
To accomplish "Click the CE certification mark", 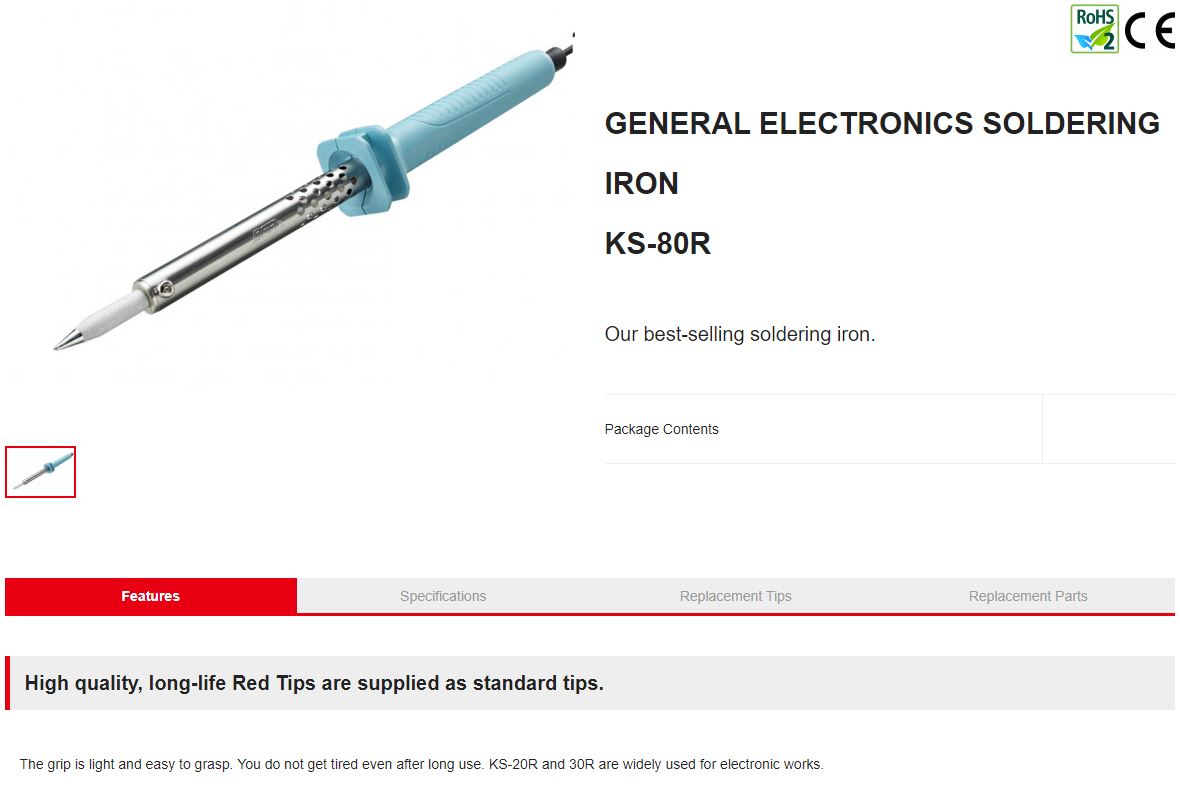I will (x=1150, y=32).
